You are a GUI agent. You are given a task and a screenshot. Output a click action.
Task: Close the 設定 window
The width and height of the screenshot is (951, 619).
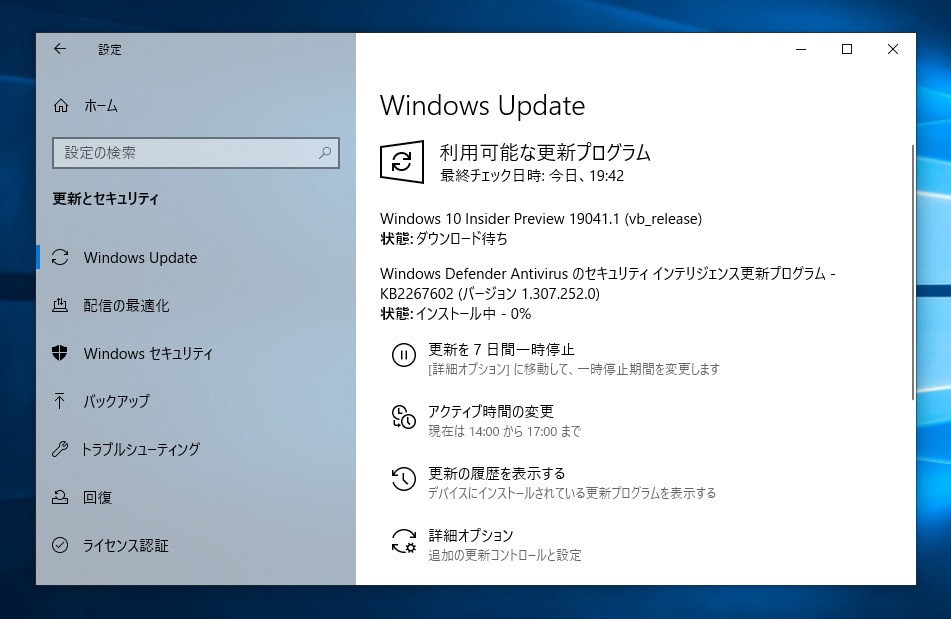[x=893, y=49]
